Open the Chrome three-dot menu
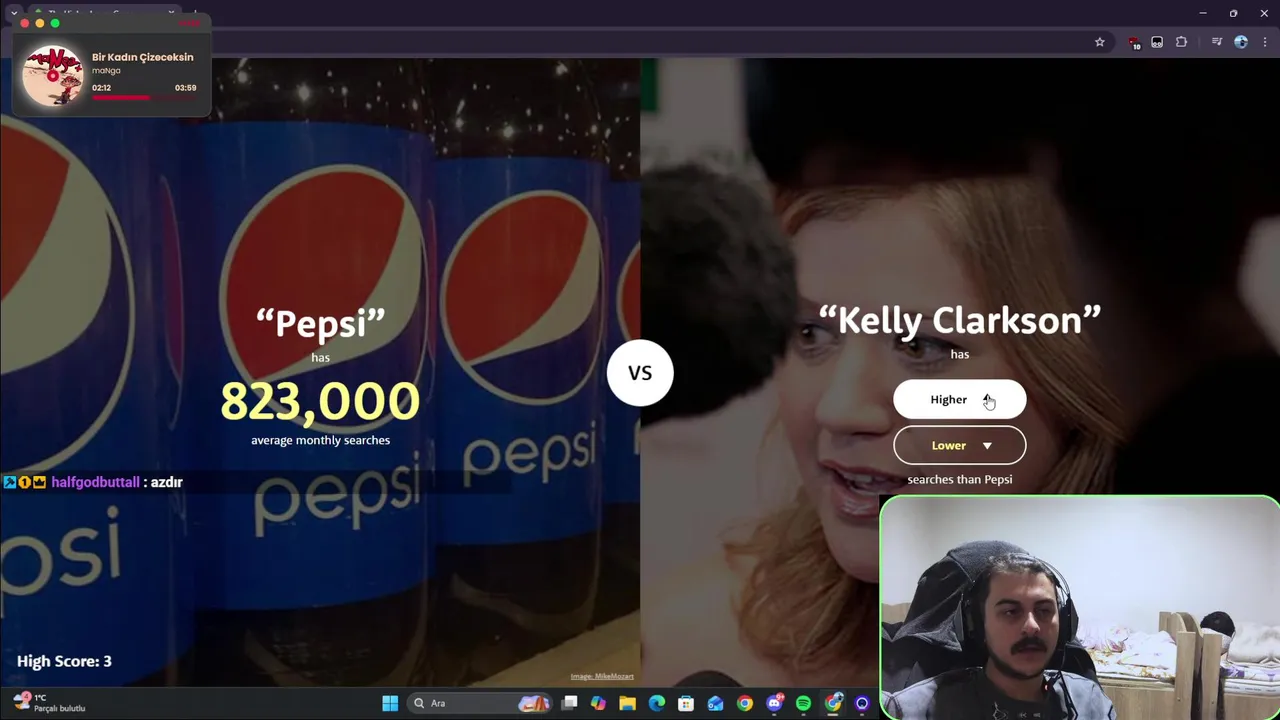1280x720 pixels. point(1265,42)
